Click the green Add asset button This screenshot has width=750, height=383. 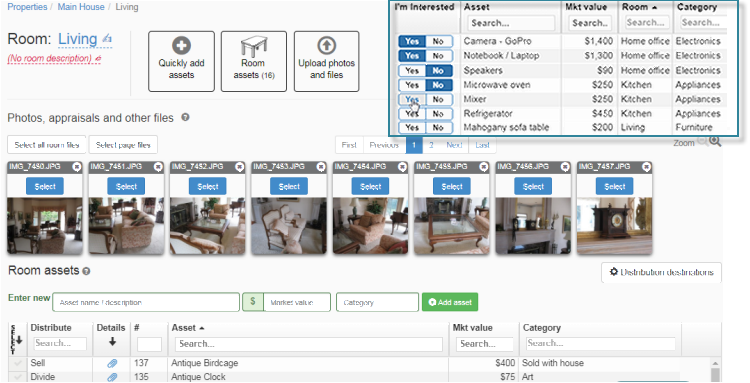450,302
